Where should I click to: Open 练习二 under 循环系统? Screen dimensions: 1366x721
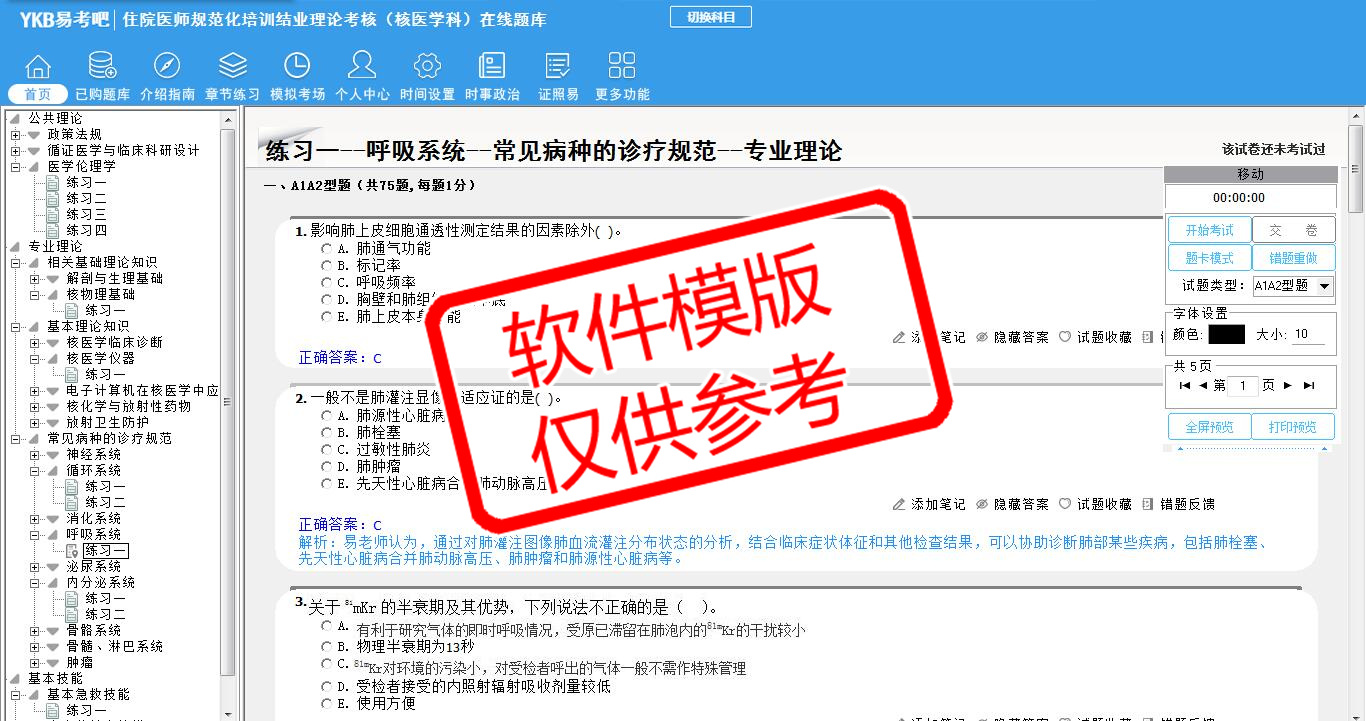[105, 503]
